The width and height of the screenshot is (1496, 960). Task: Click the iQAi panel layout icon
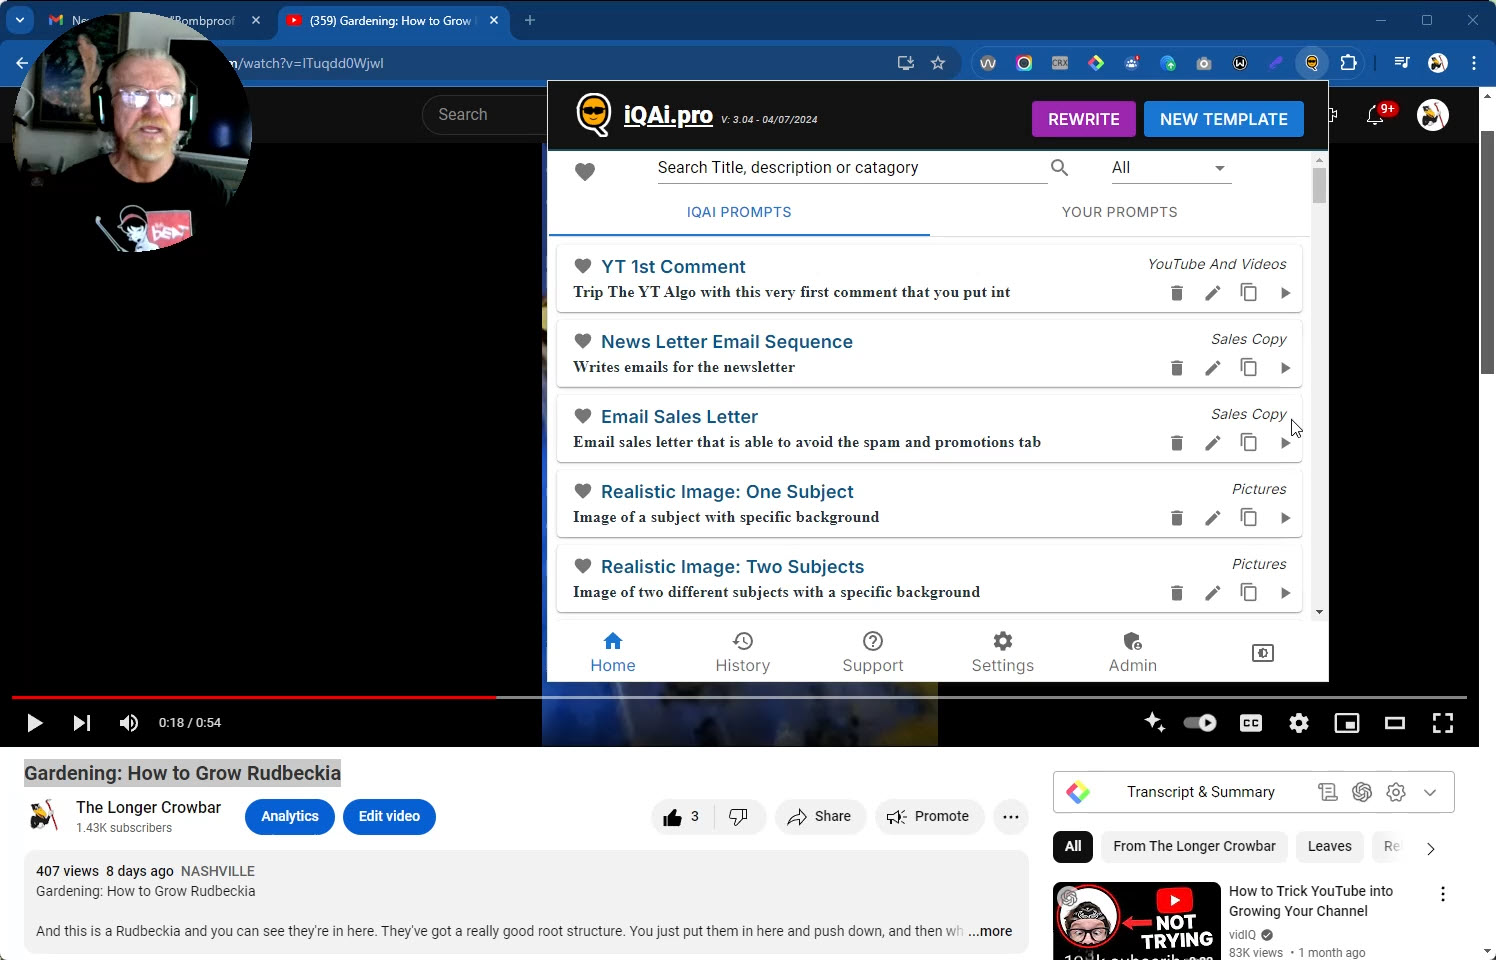tap(1263, 653)
